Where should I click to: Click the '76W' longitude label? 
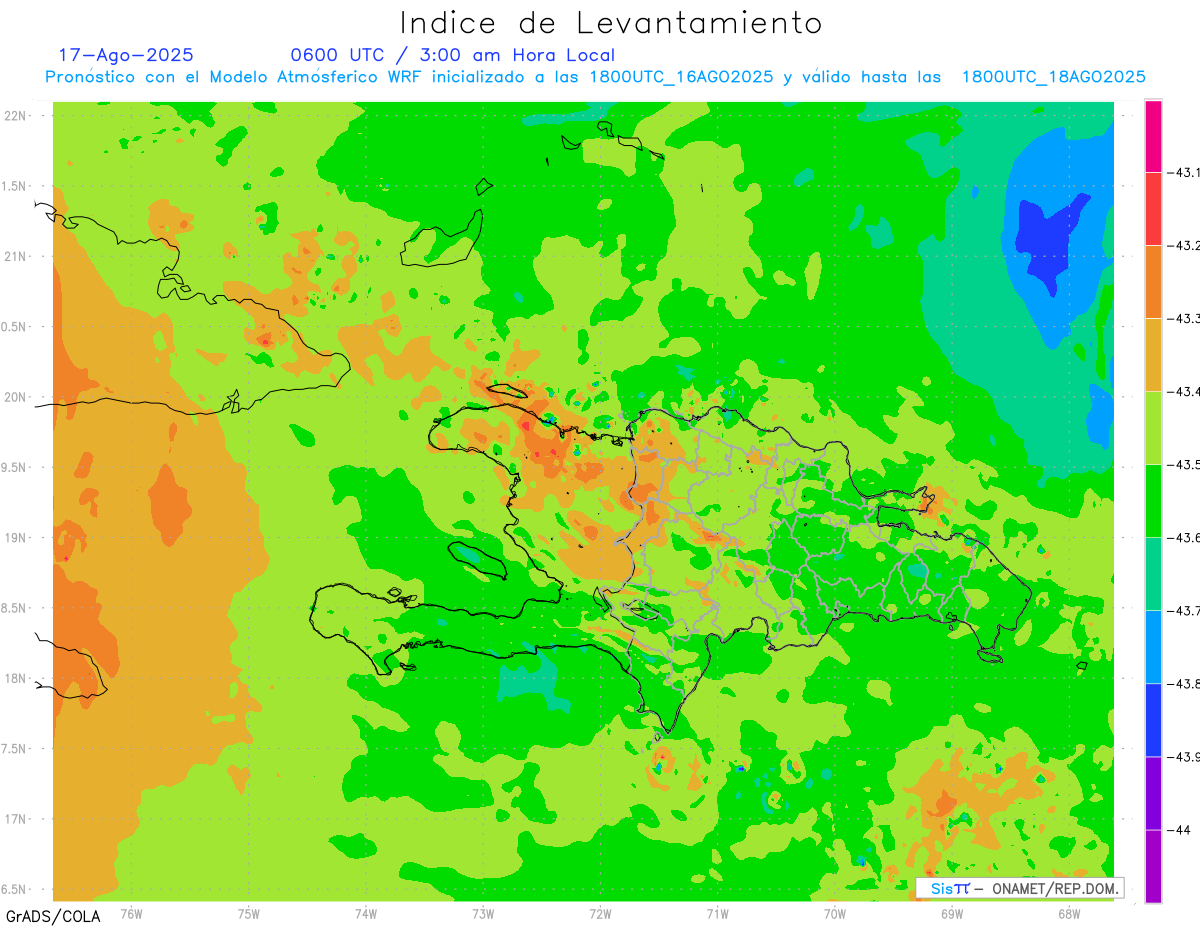pos(131,913)
